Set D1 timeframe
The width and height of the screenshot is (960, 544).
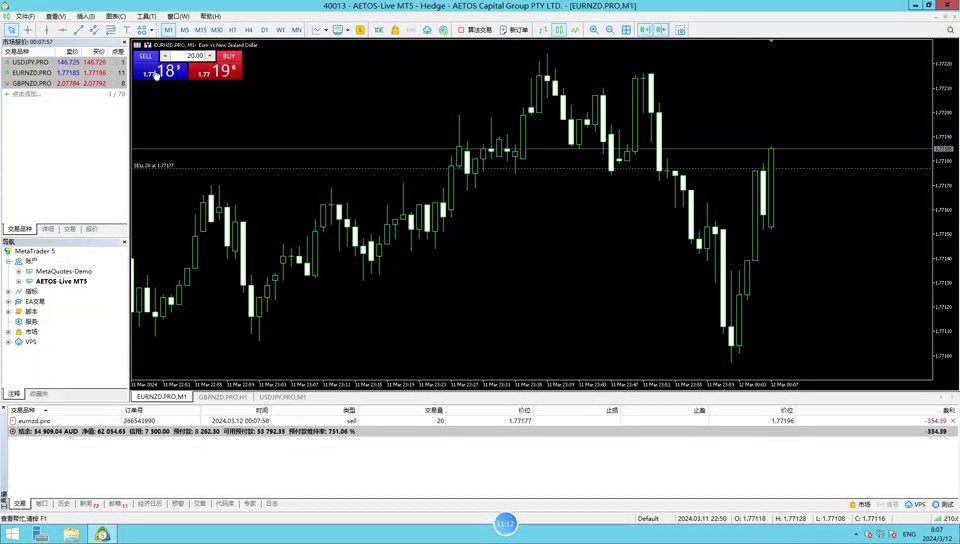[264, 30]
